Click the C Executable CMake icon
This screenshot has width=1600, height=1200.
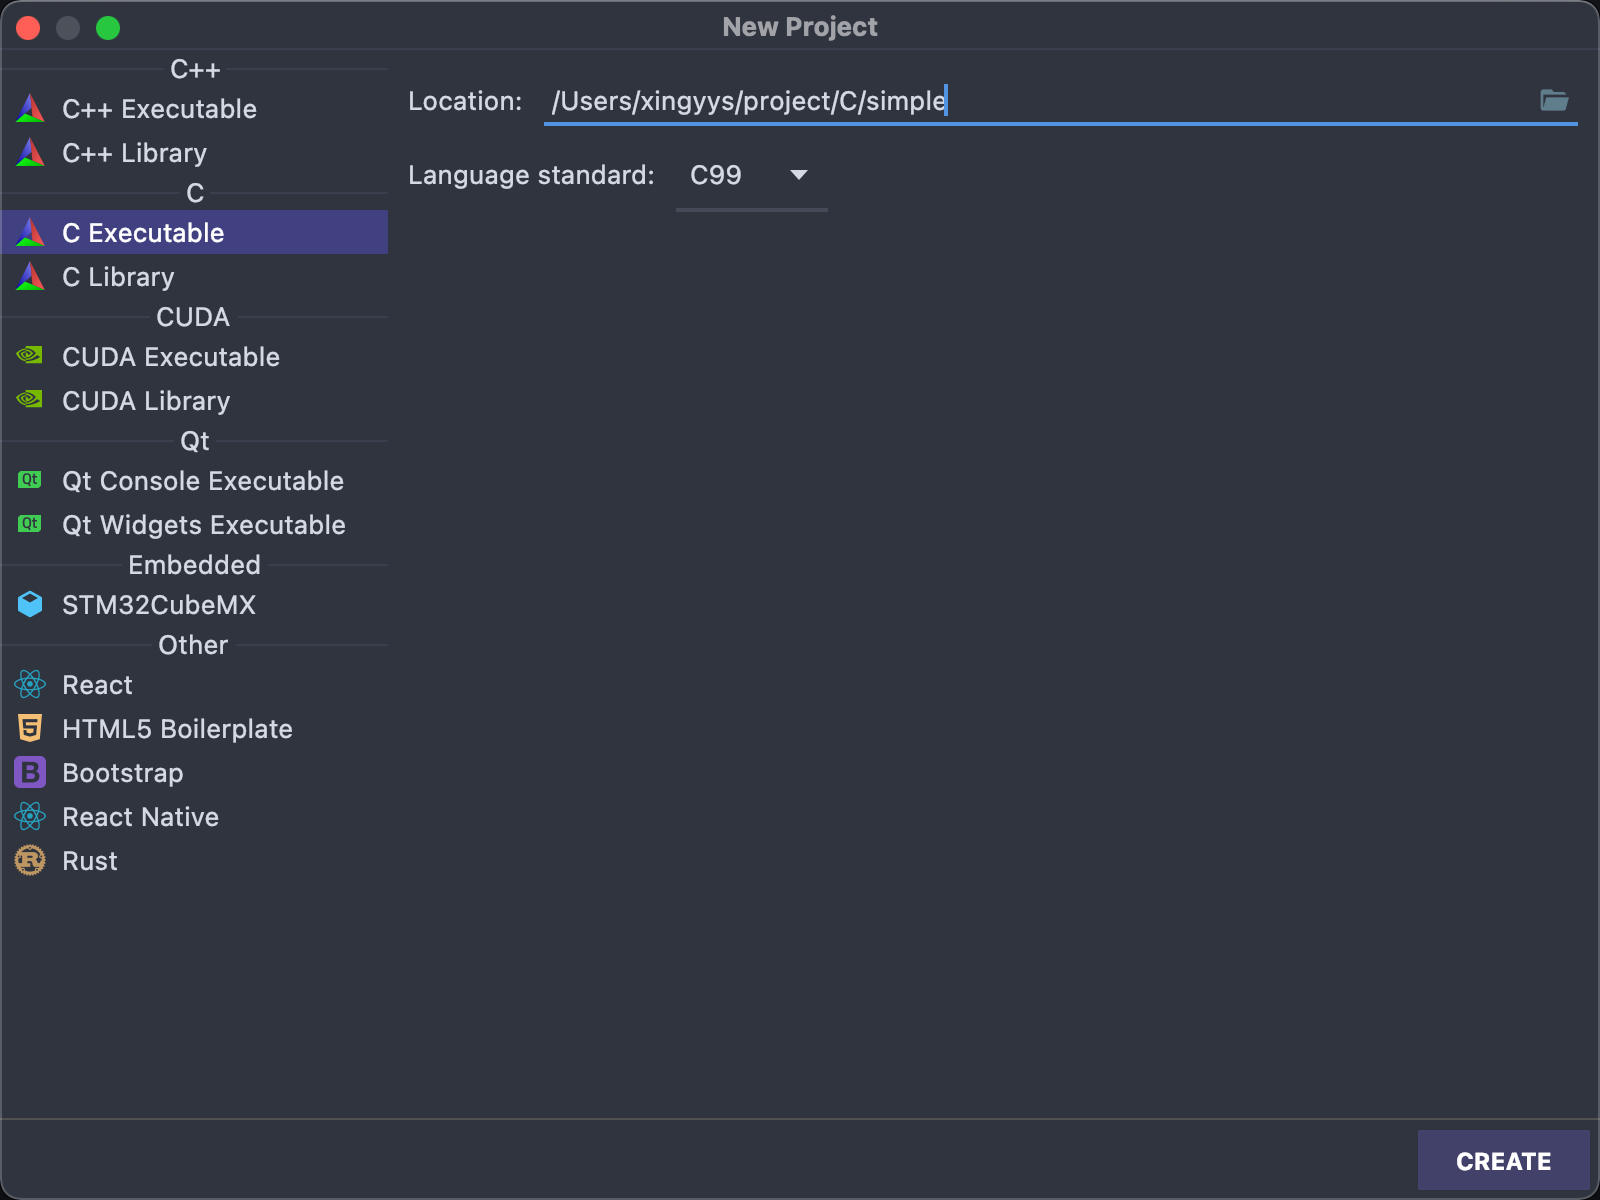[x=31, y=232]
